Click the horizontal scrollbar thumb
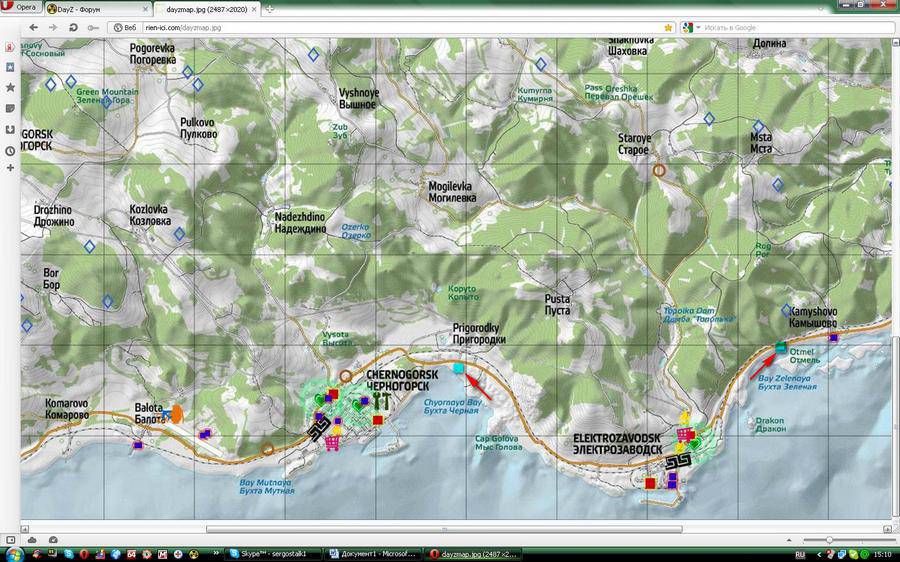 (444, 529)
